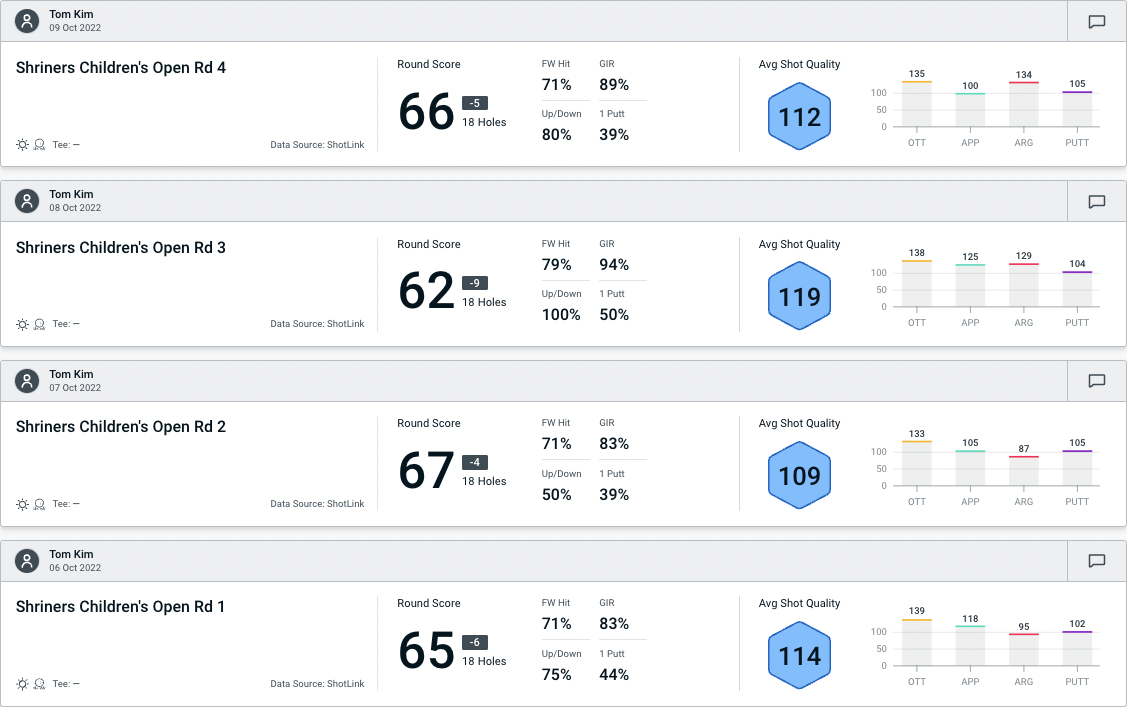Screen dimensions: 1127x707
Task: Select the 119 shot quality hexagon
Action: click(x=800, y=297)
